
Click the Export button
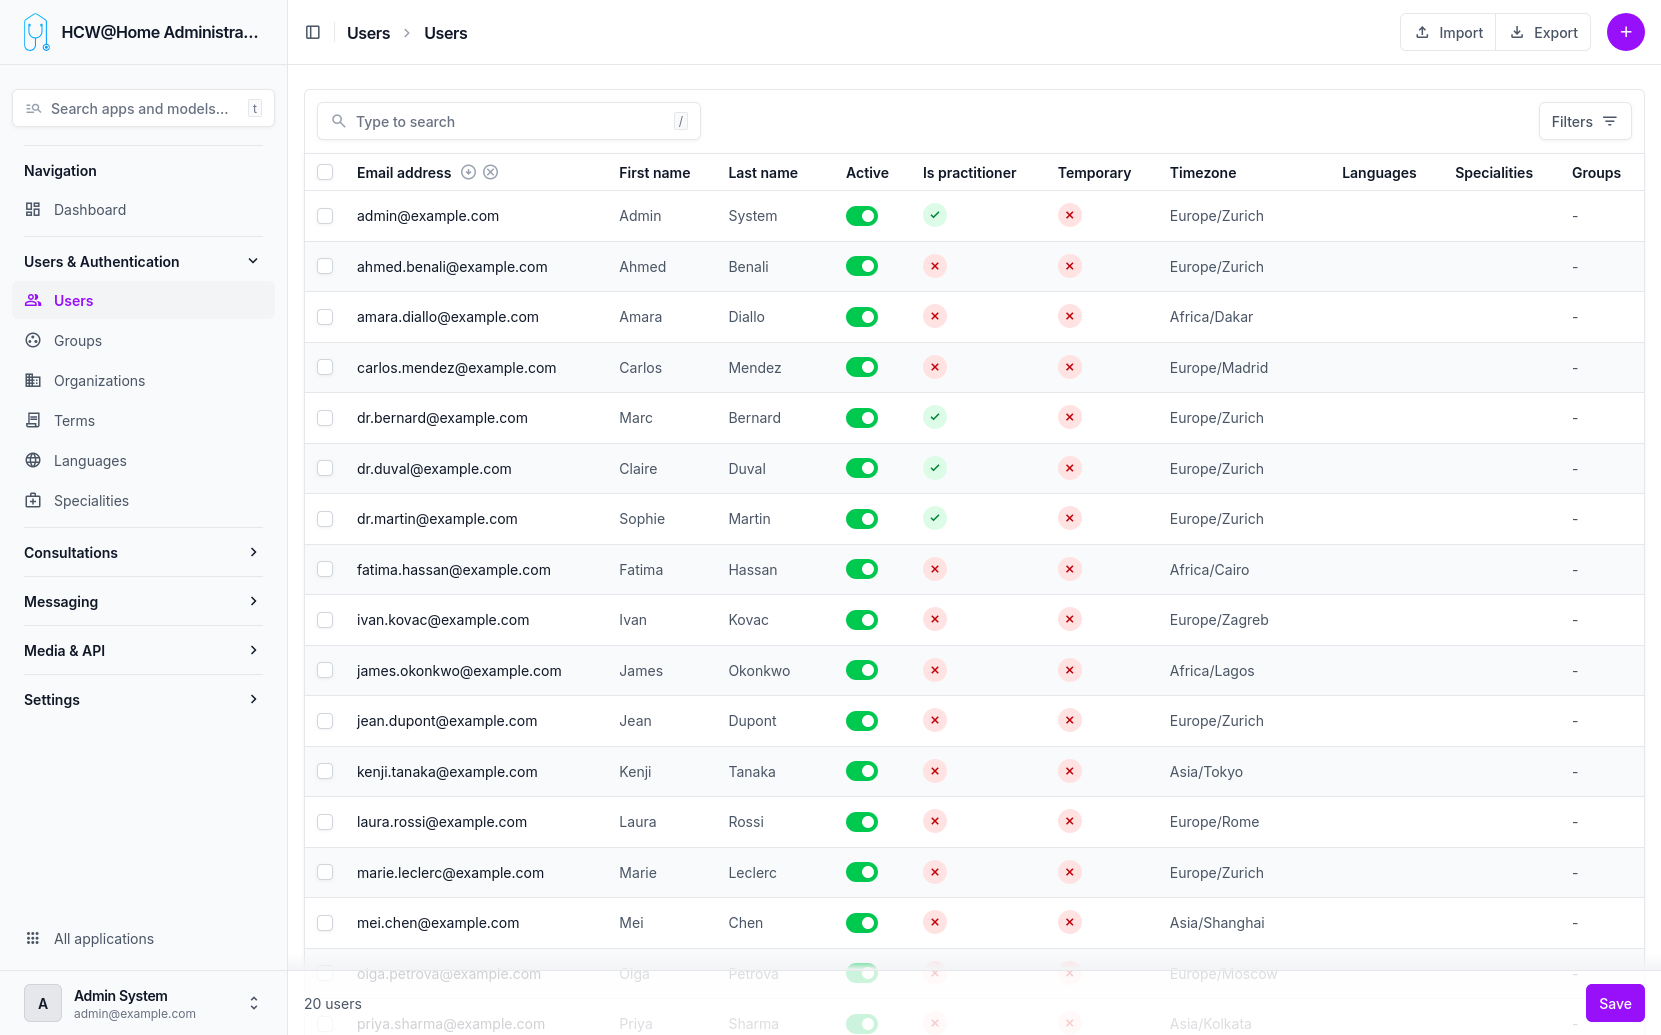[1543, 33]
